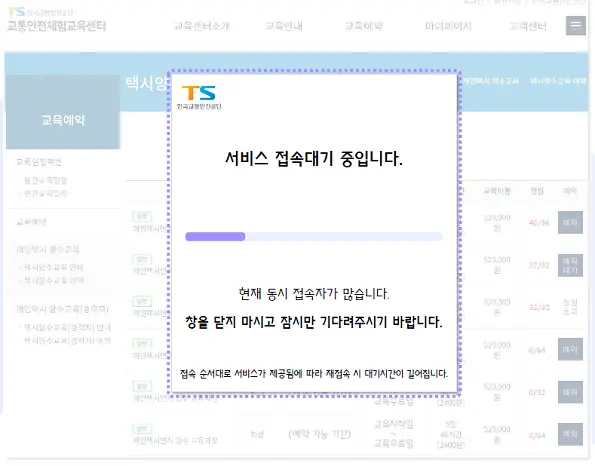
Task: Click heading '서비스 접속대기 중입니다.'
Action: click(x=313, y=159)
